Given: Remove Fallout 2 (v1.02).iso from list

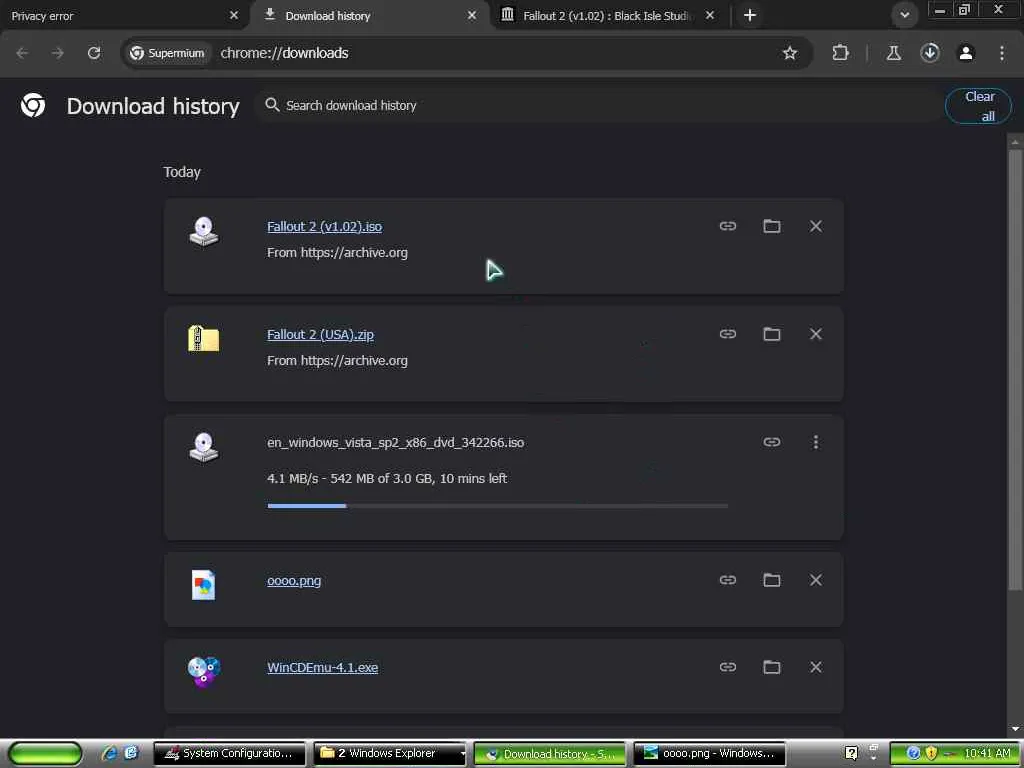Looking at the screenshot, I should pos(816,226).
